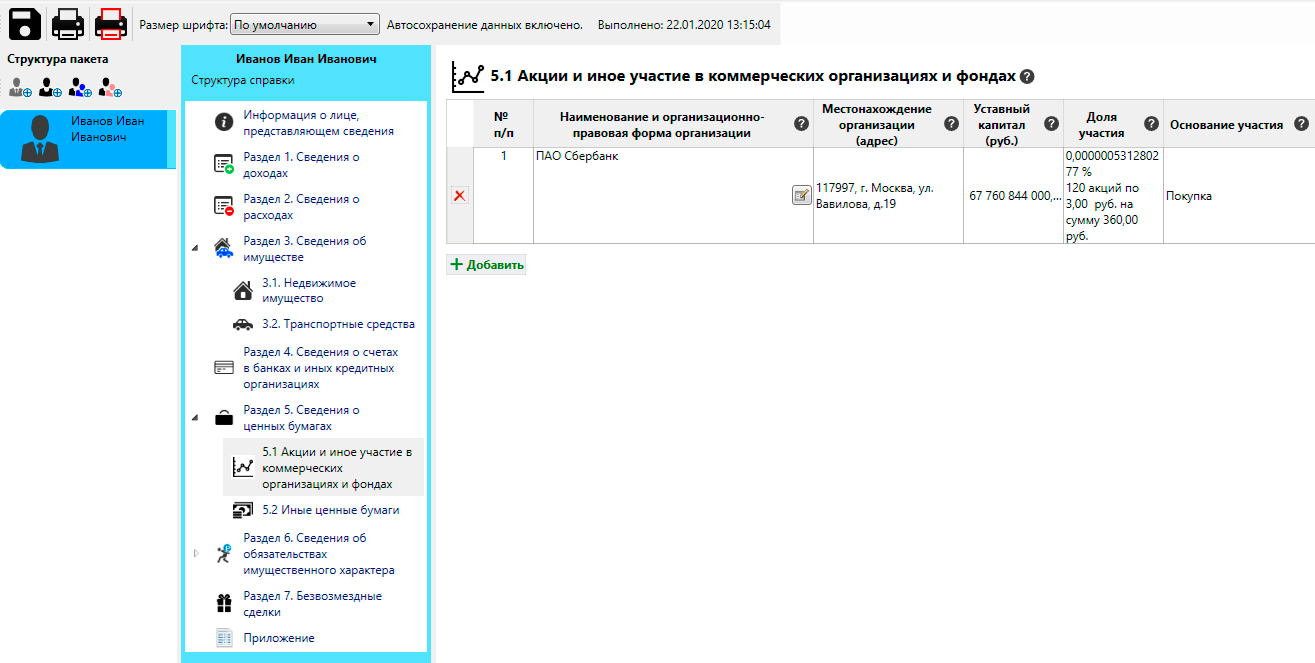Viewport: 1315px width, 663px height.
Task: Add a person with the pink figure icon
Action: pos(110,88)
